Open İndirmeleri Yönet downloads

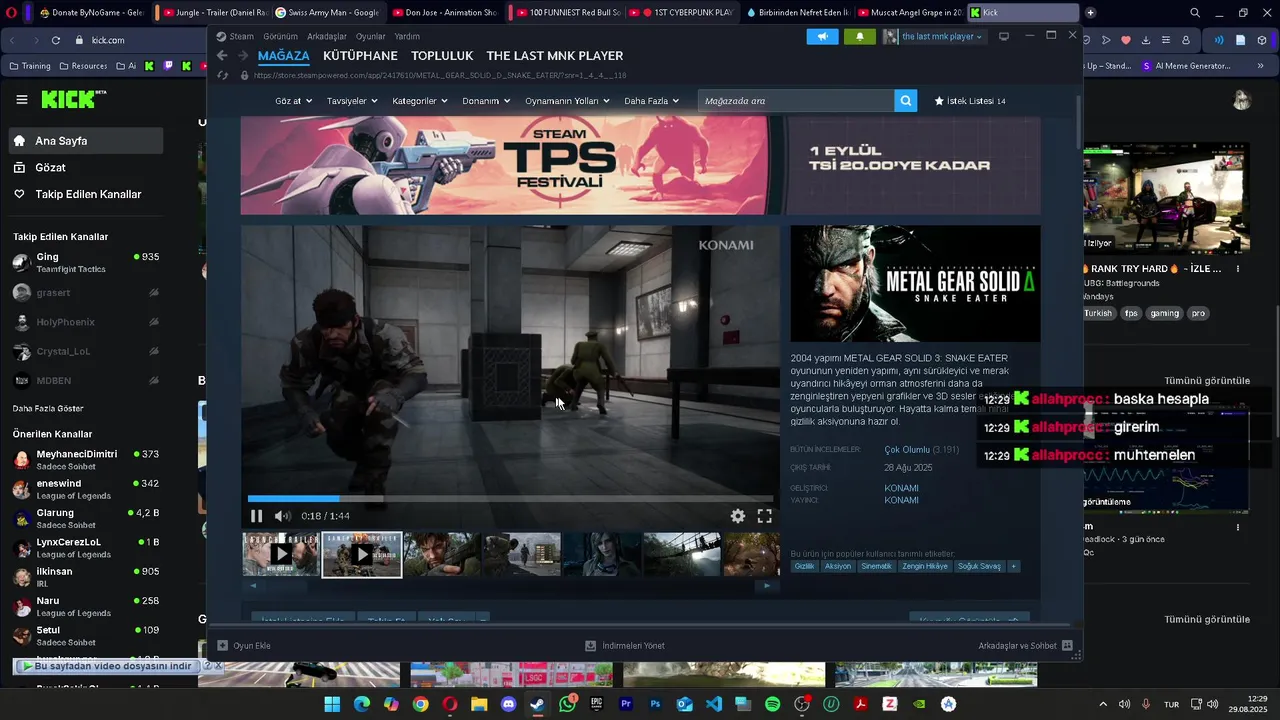click(x=625, y=646)
